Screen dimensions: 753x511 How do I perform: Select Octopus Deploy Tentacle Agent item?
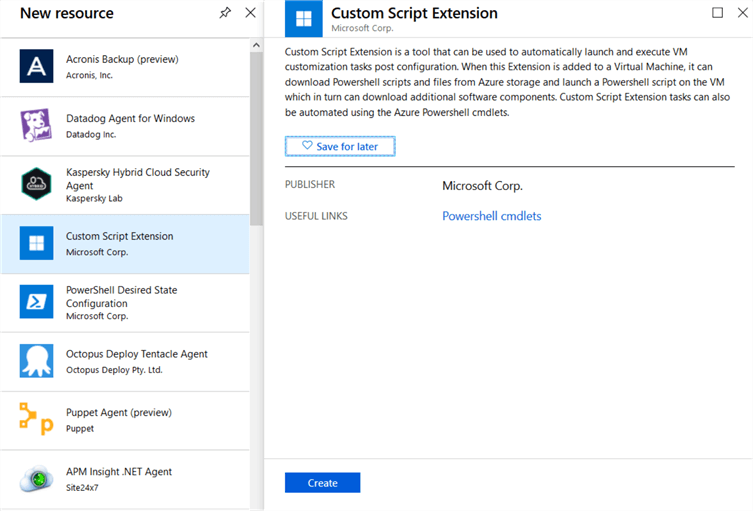click(x=125, y=362)
